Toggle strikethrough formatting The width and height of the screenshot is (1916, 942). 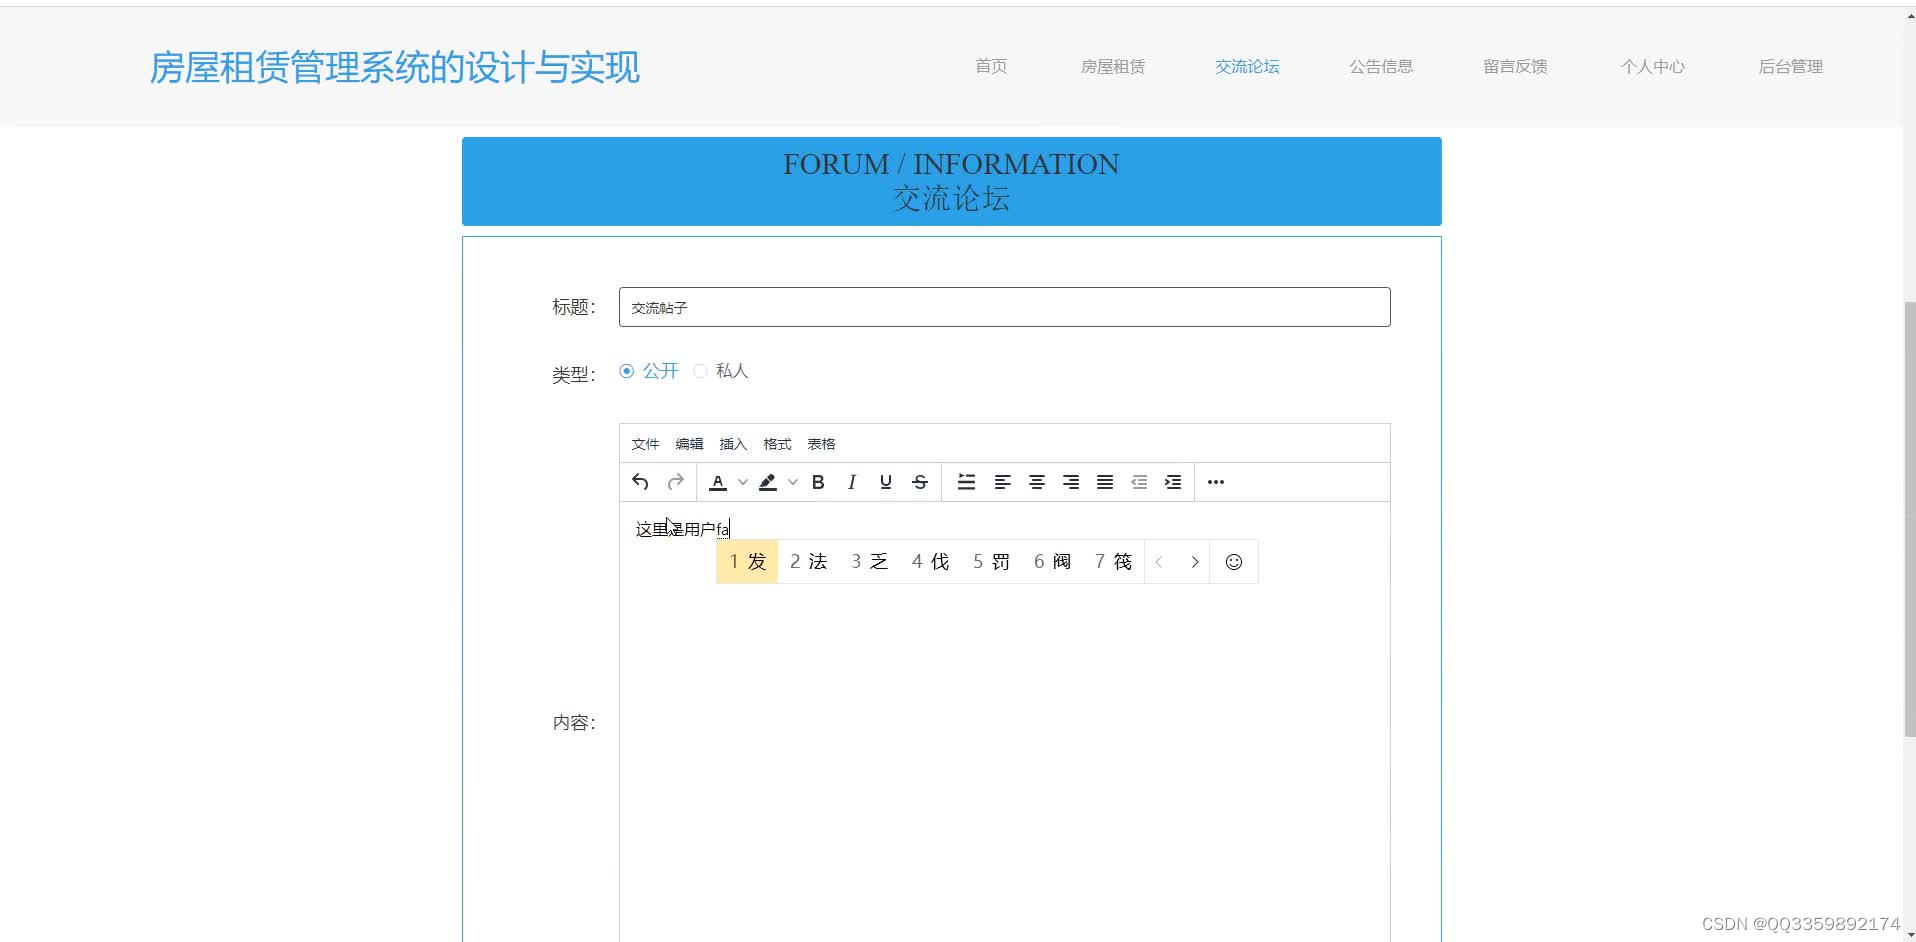click(920, 482)
